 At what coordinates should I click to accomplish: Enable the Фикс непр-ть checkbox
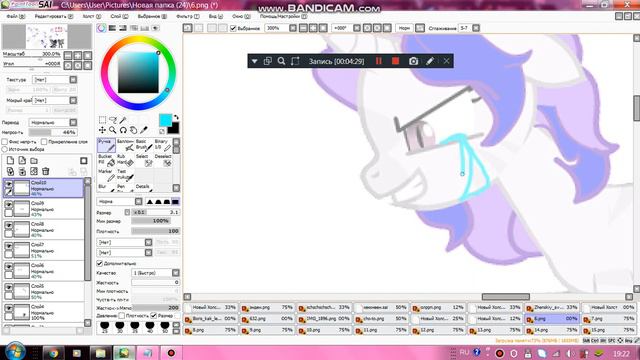point(5,142)
